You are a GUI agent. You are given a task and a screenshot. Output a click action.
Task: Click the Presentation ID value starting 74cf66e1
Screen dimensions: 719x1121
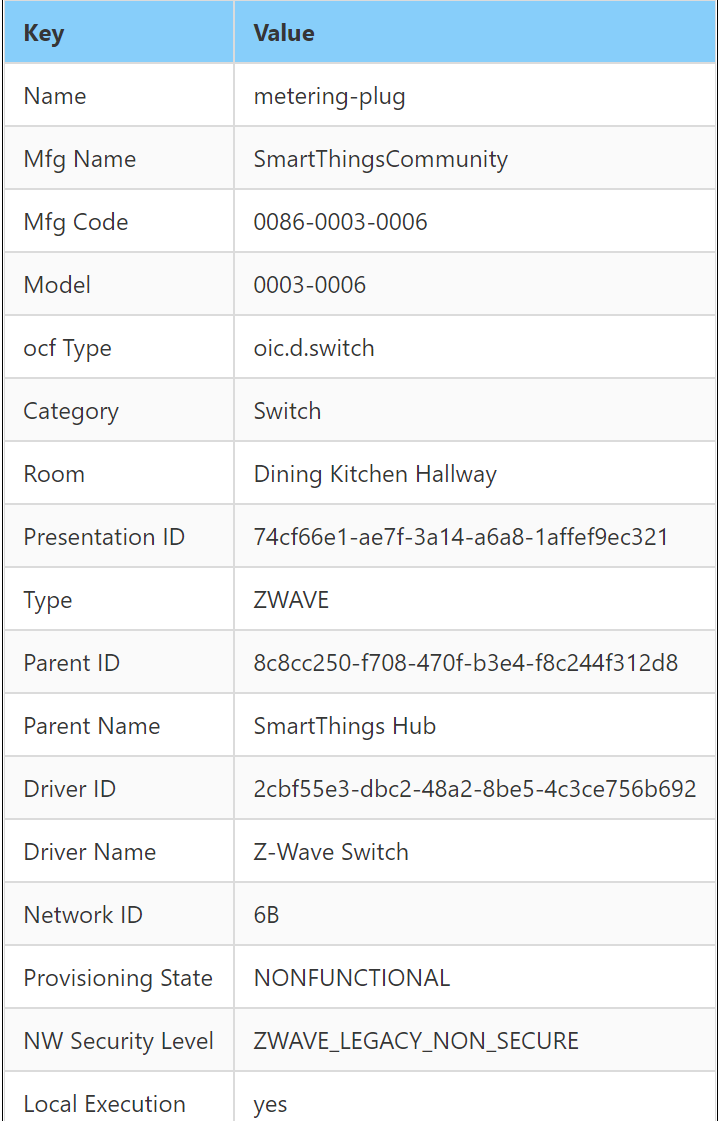(461, 537)
